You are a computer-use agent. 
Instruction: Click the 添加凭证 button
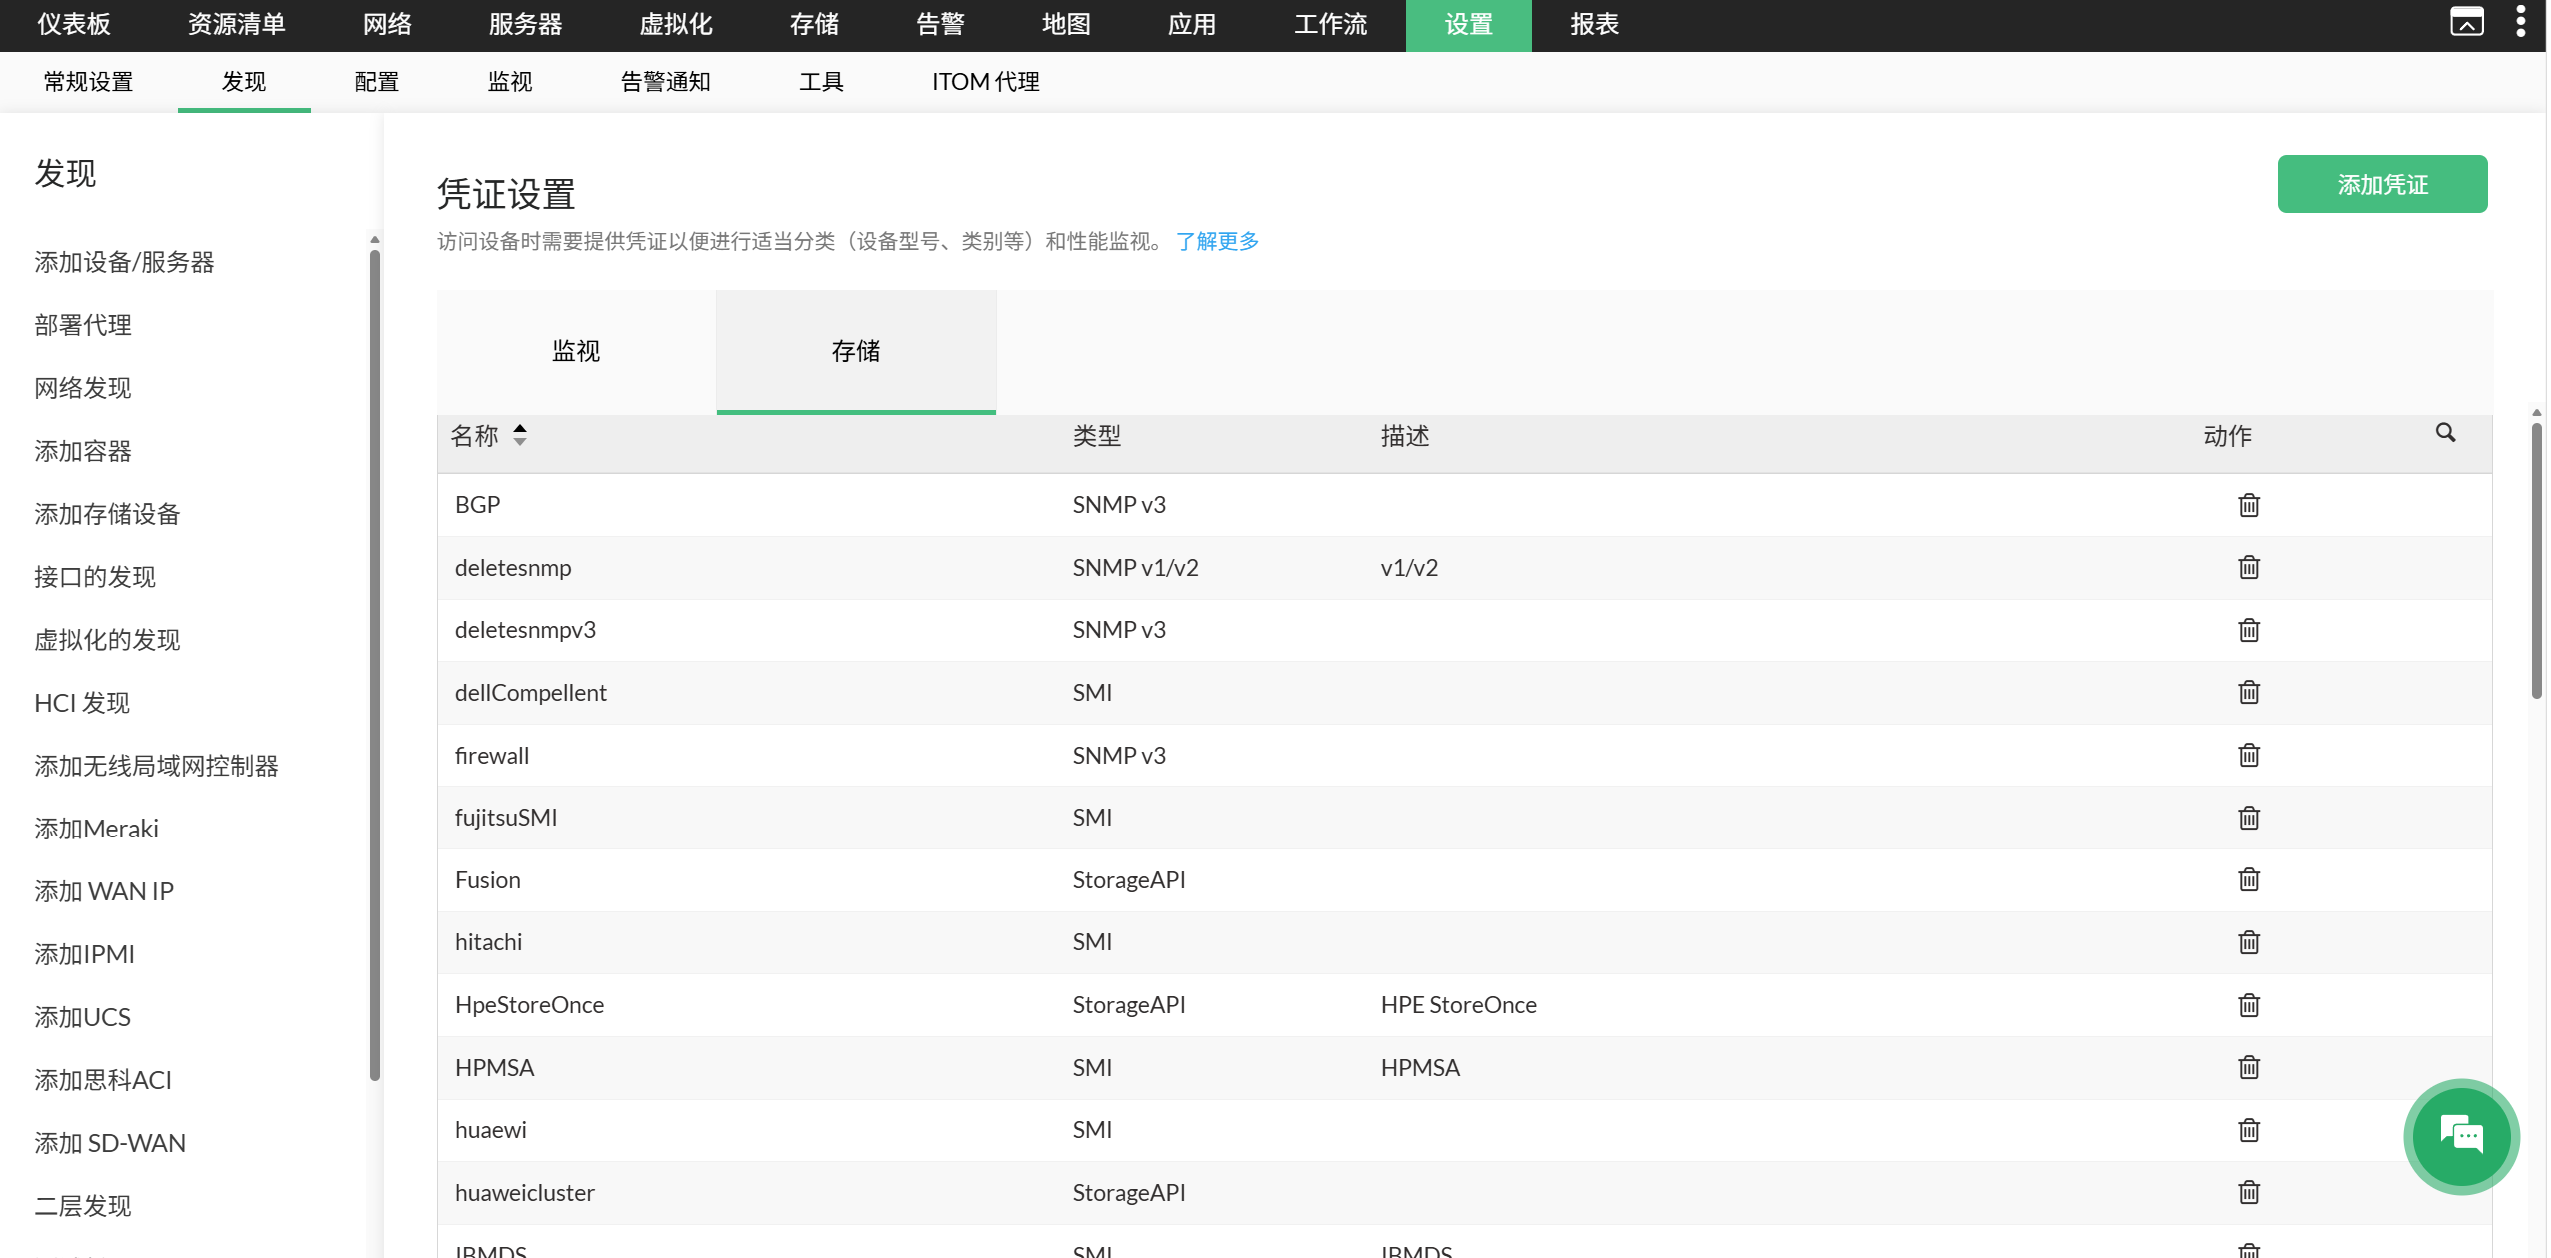(2382, 184)
